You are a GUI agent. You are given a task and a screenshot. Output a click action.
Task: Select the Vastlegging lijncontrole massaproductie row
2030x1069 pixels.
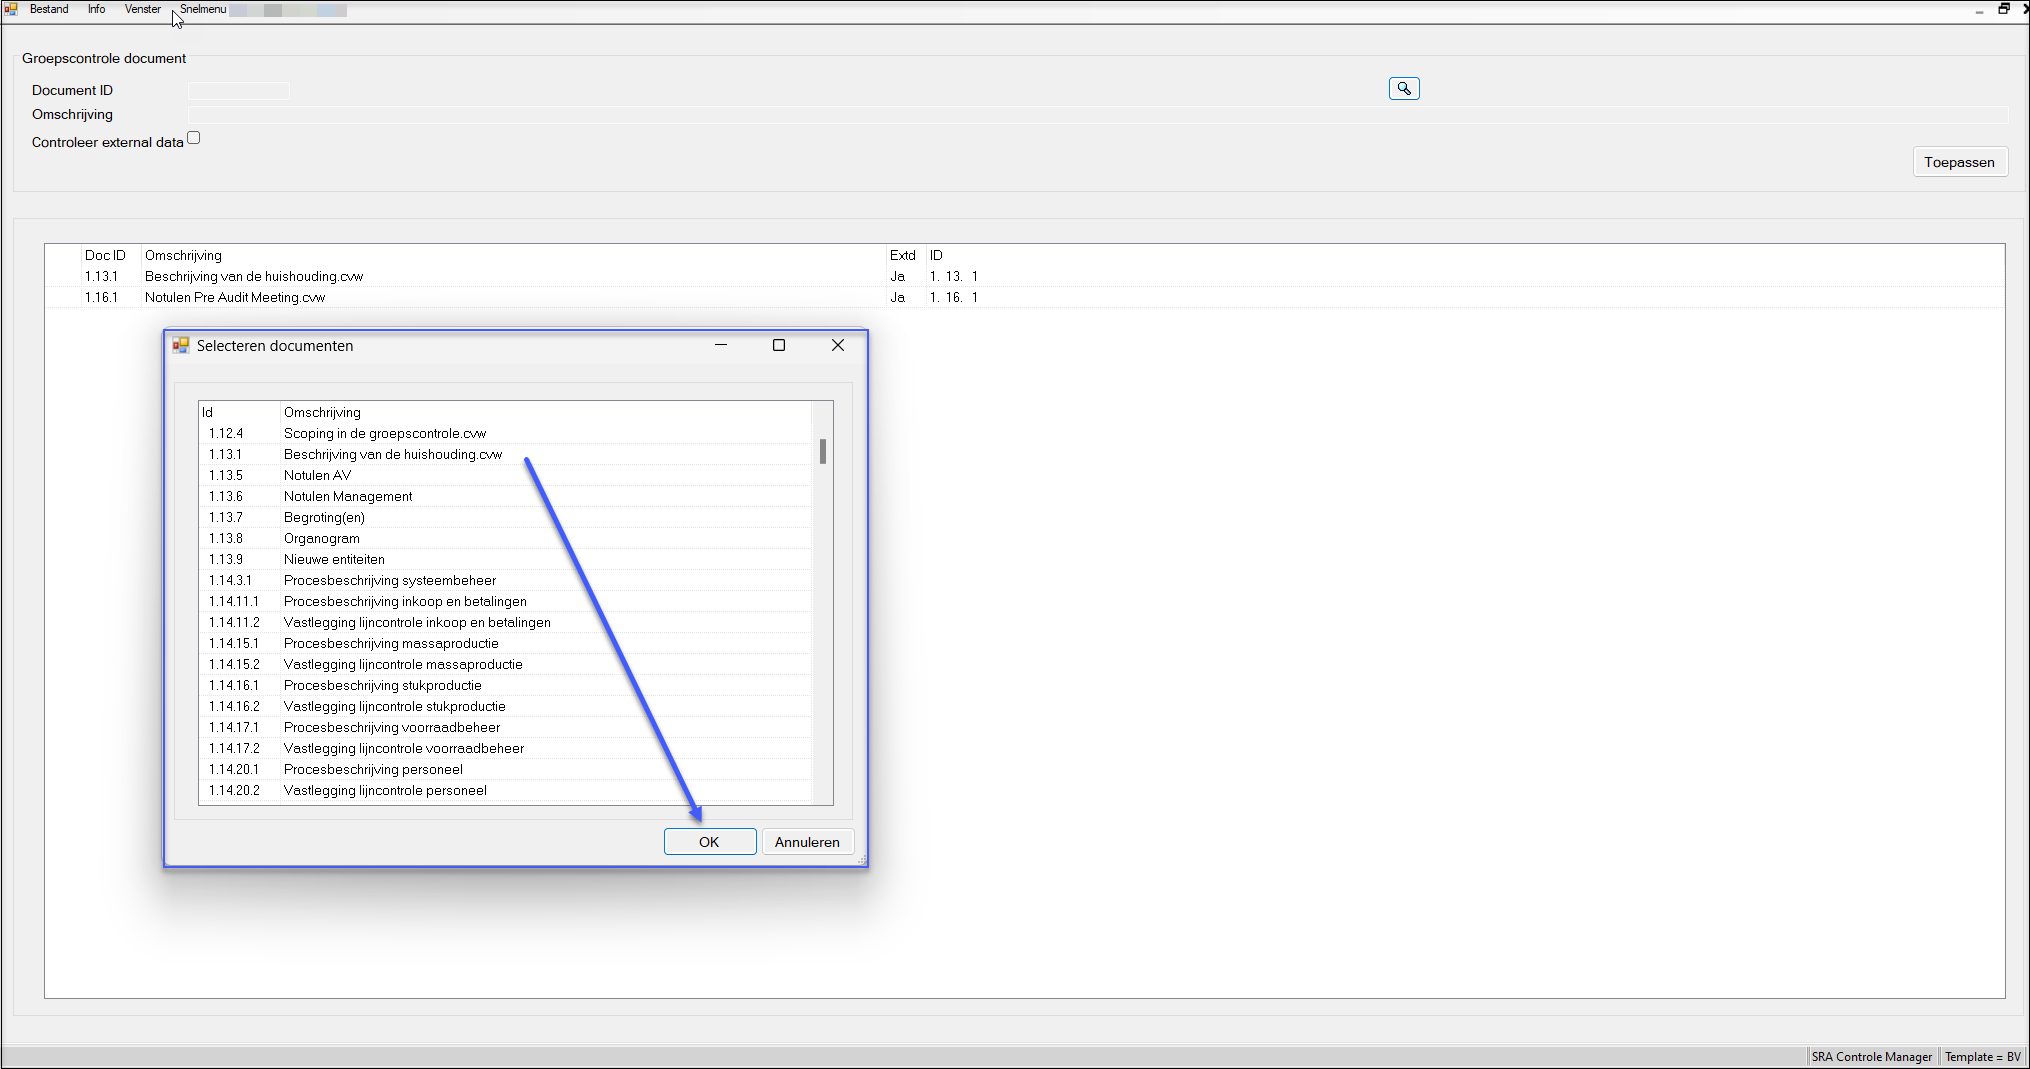[505, 665]
